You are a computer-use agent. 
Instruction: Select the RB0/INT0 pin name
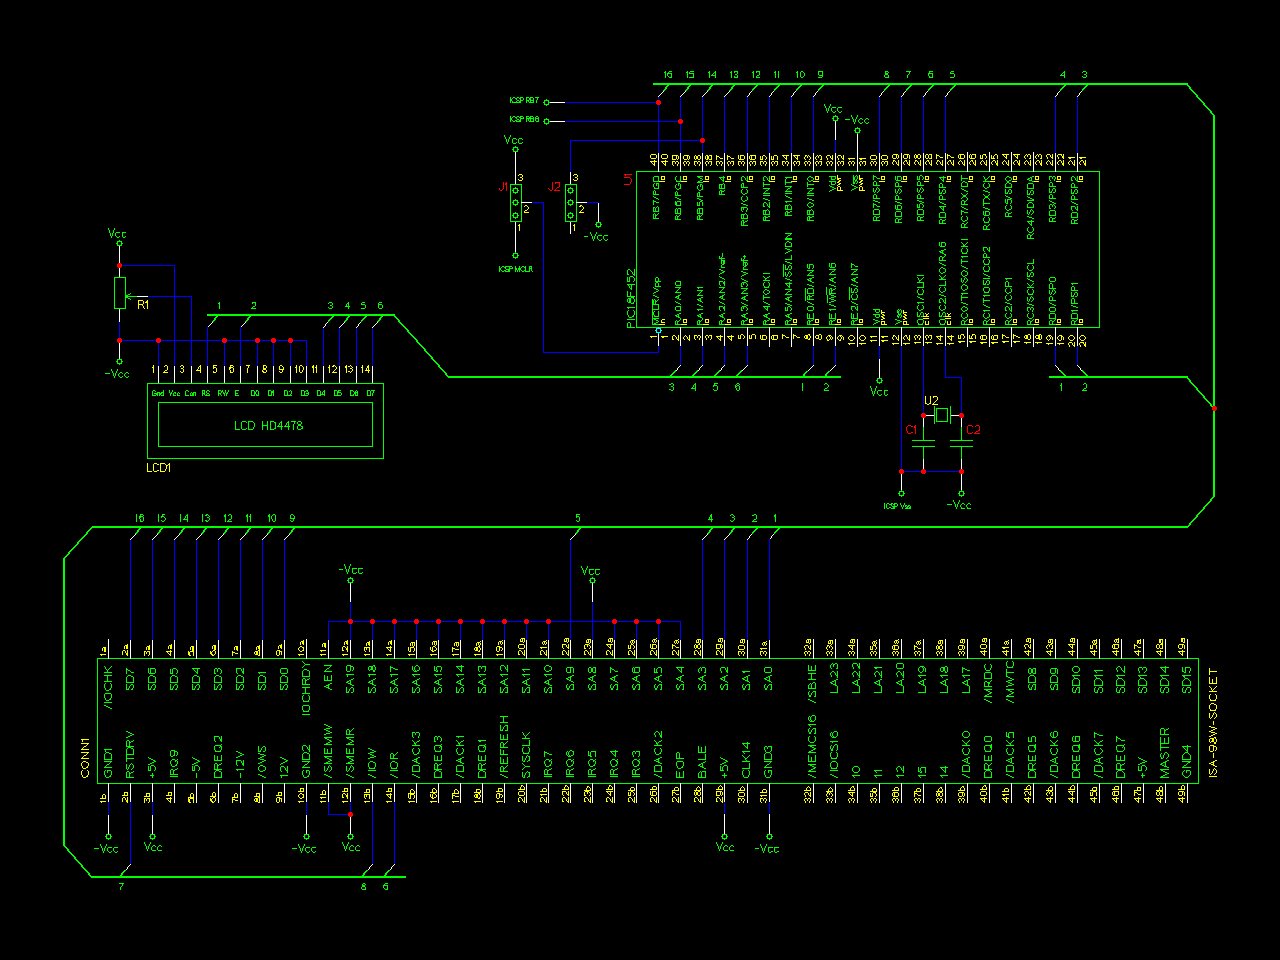coord(810,199)
